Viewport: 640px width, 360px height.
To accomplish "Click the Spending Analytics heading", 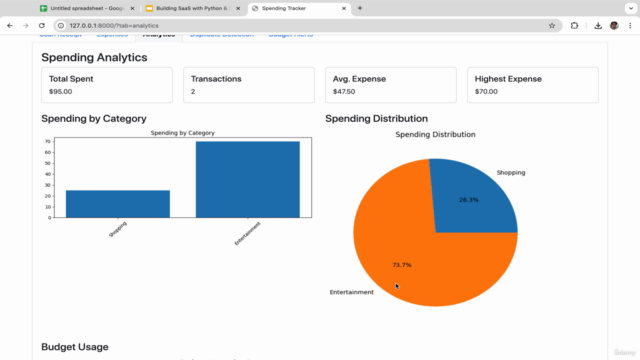I will tap(94, 58).
